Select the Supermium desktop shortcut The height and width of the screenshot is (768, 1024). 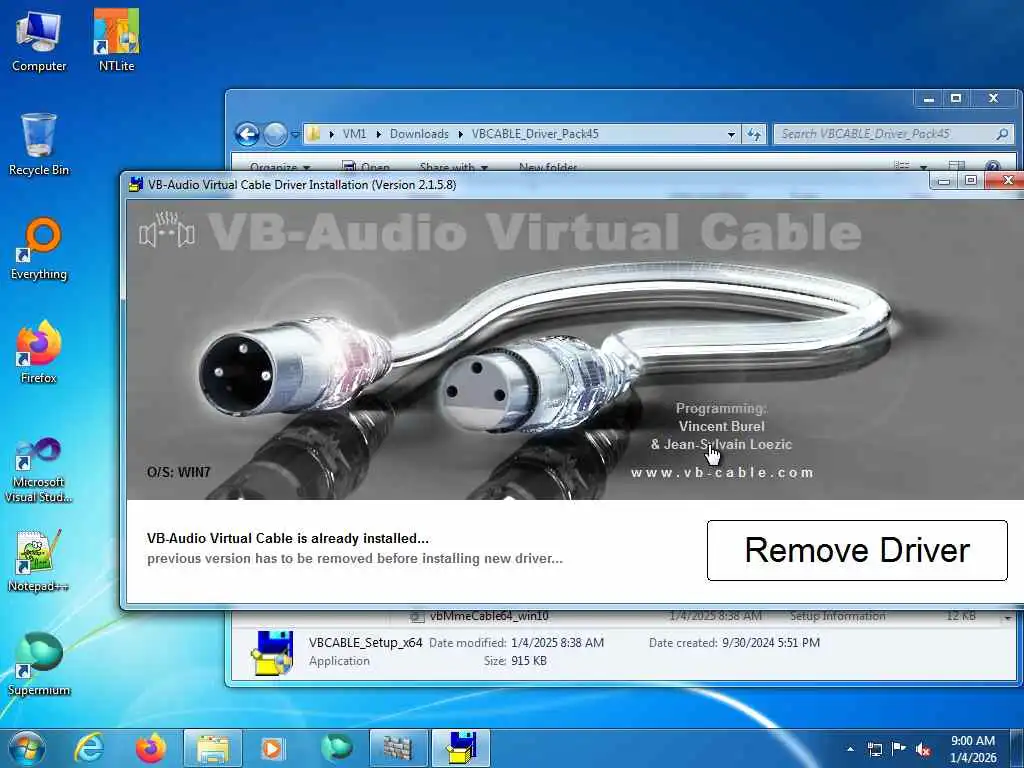(39, 664)
